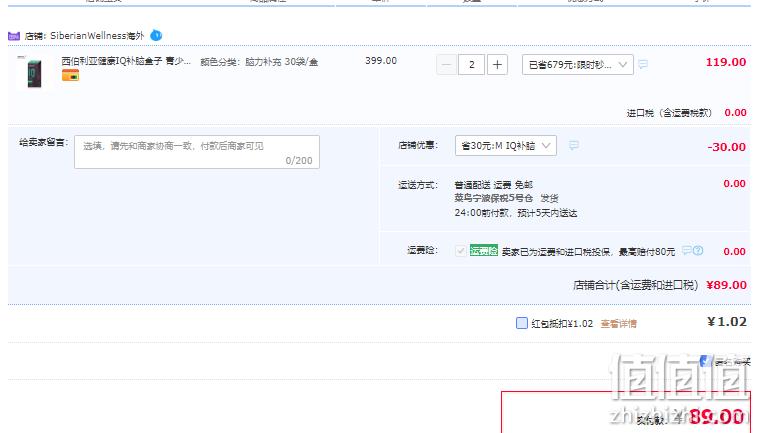The width and height of the screenshot is (759, 433).
Task: Click the comment icon beside the 已省679元 dropdown
Action: pos(643,64)
